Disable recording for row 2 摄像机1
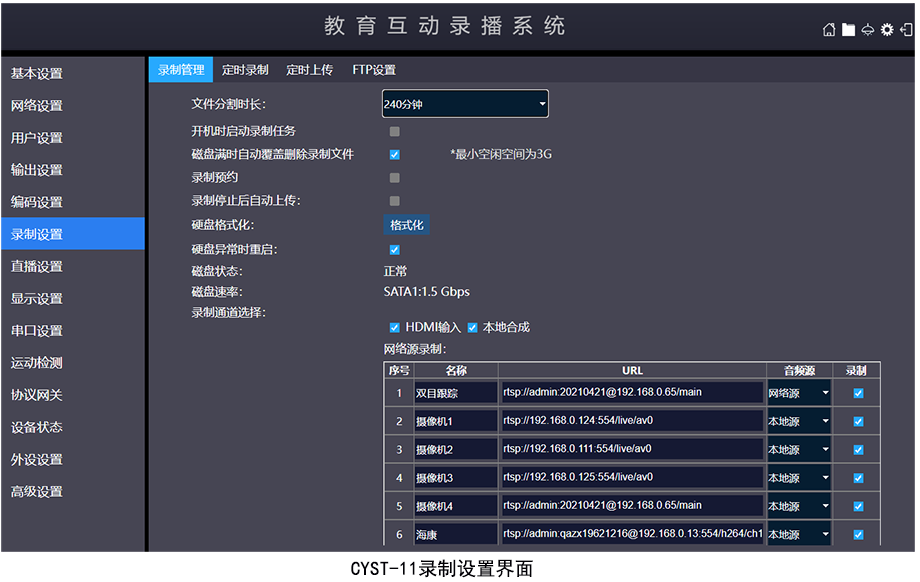 tap(858, 422)
